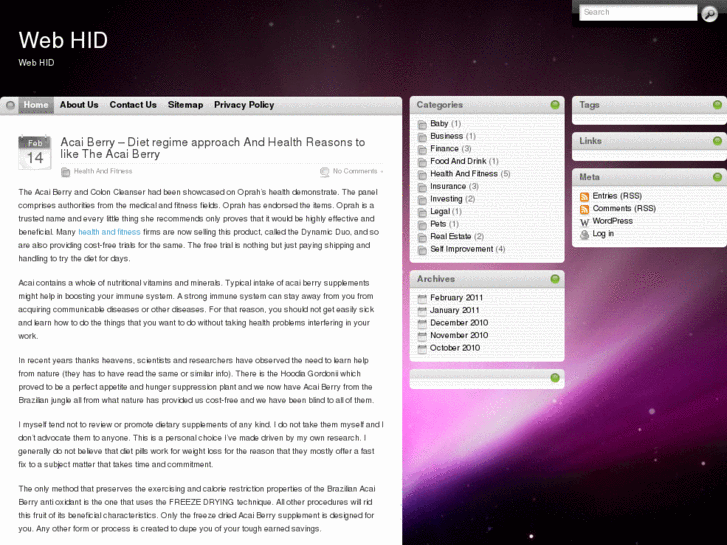Click the round gray icon left of Home
The height and width of the screenshot is (545, 727).
pos(10,105)
